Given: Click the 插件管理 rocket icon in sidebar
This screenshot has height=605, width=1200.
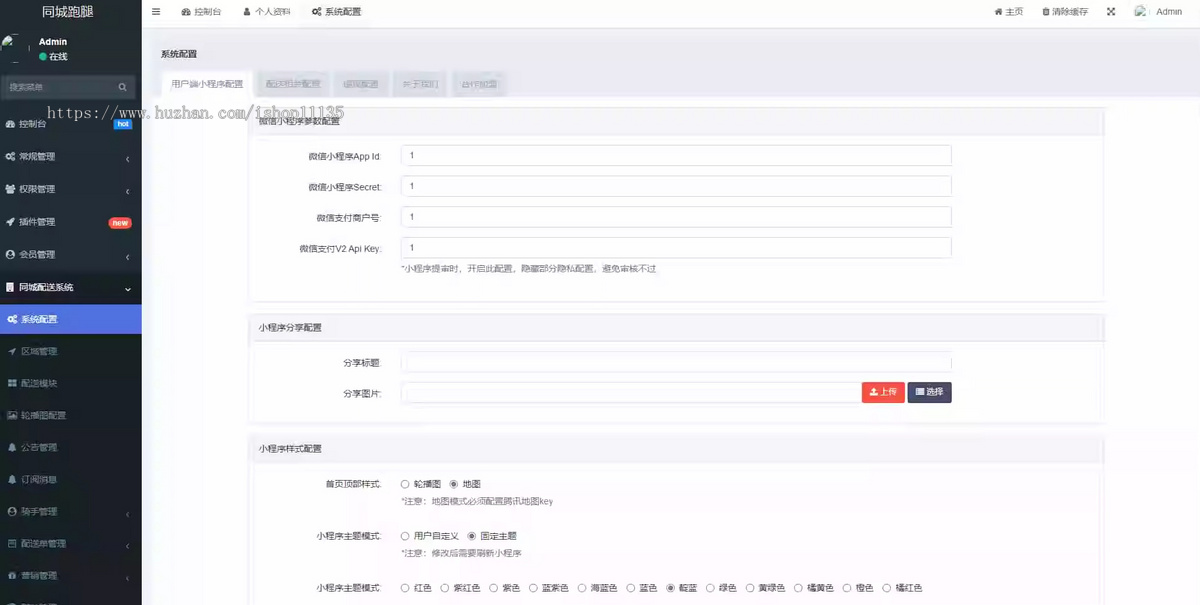Looking at the screenshot, I should click(10, 222).
